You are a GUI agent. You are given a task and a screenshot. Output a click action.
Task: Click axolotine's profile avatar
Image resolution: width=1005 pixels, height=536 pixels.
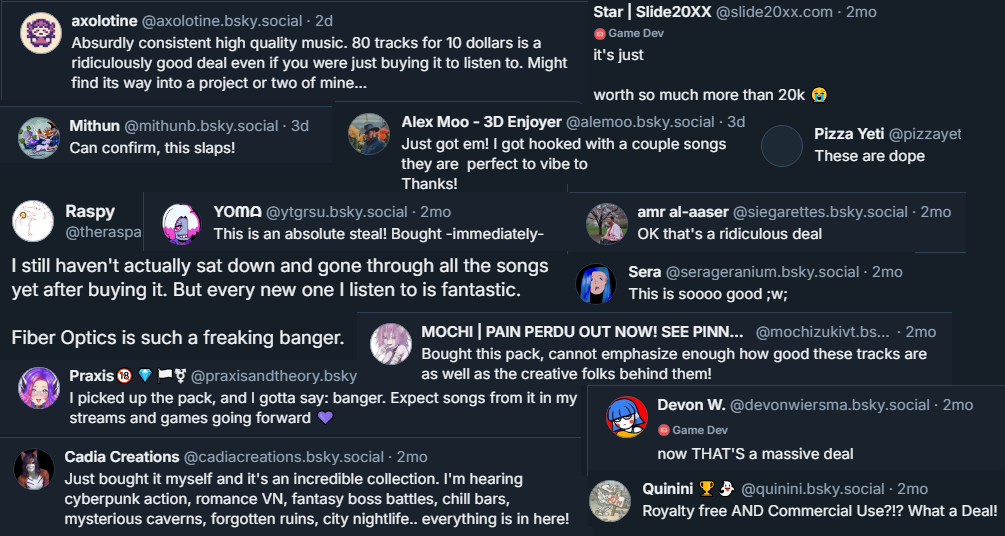39,32
